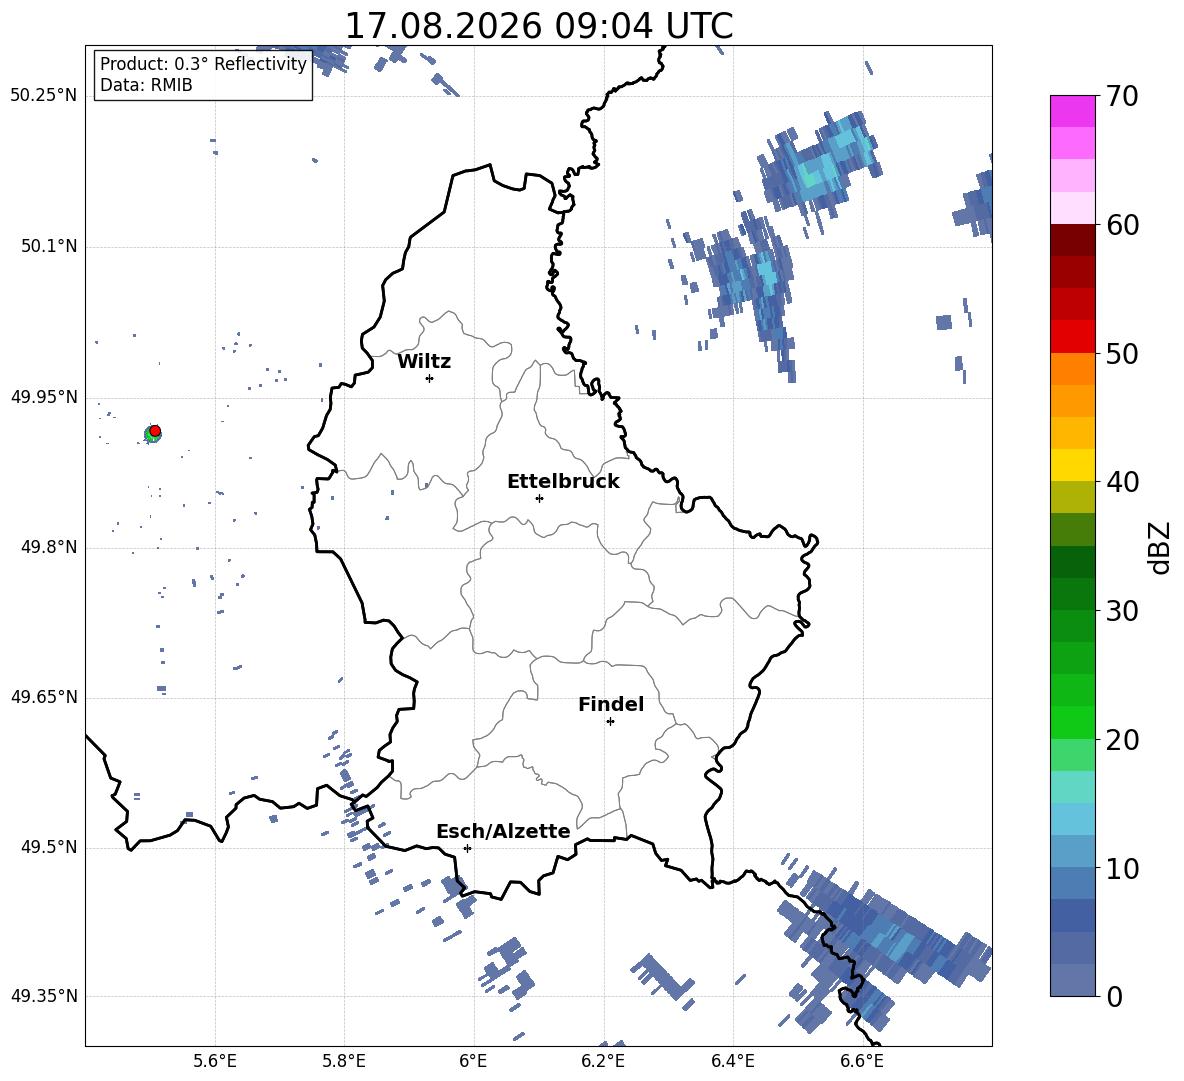The width and height of the screenshot is (1184, 1081).
Task: Click the Product 0.3° Reflectivity info box
Action: click(x=203, y=75)
